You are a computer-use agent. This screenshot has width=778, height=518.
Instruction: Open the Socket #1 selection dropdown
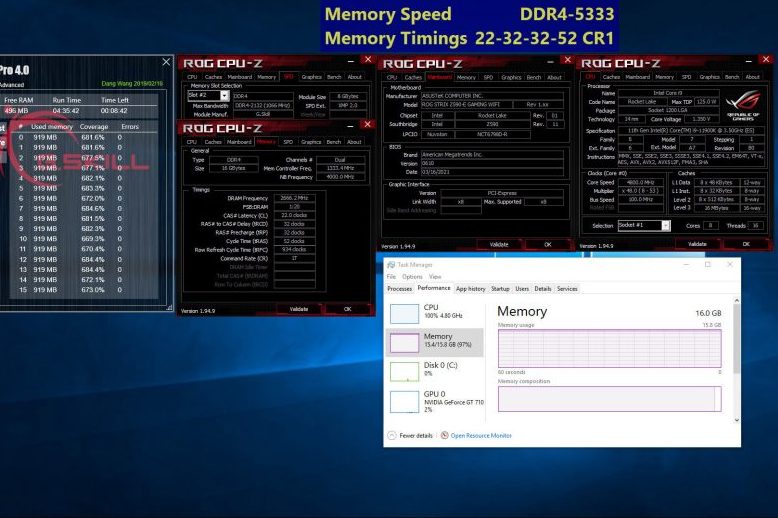point(665,226)
